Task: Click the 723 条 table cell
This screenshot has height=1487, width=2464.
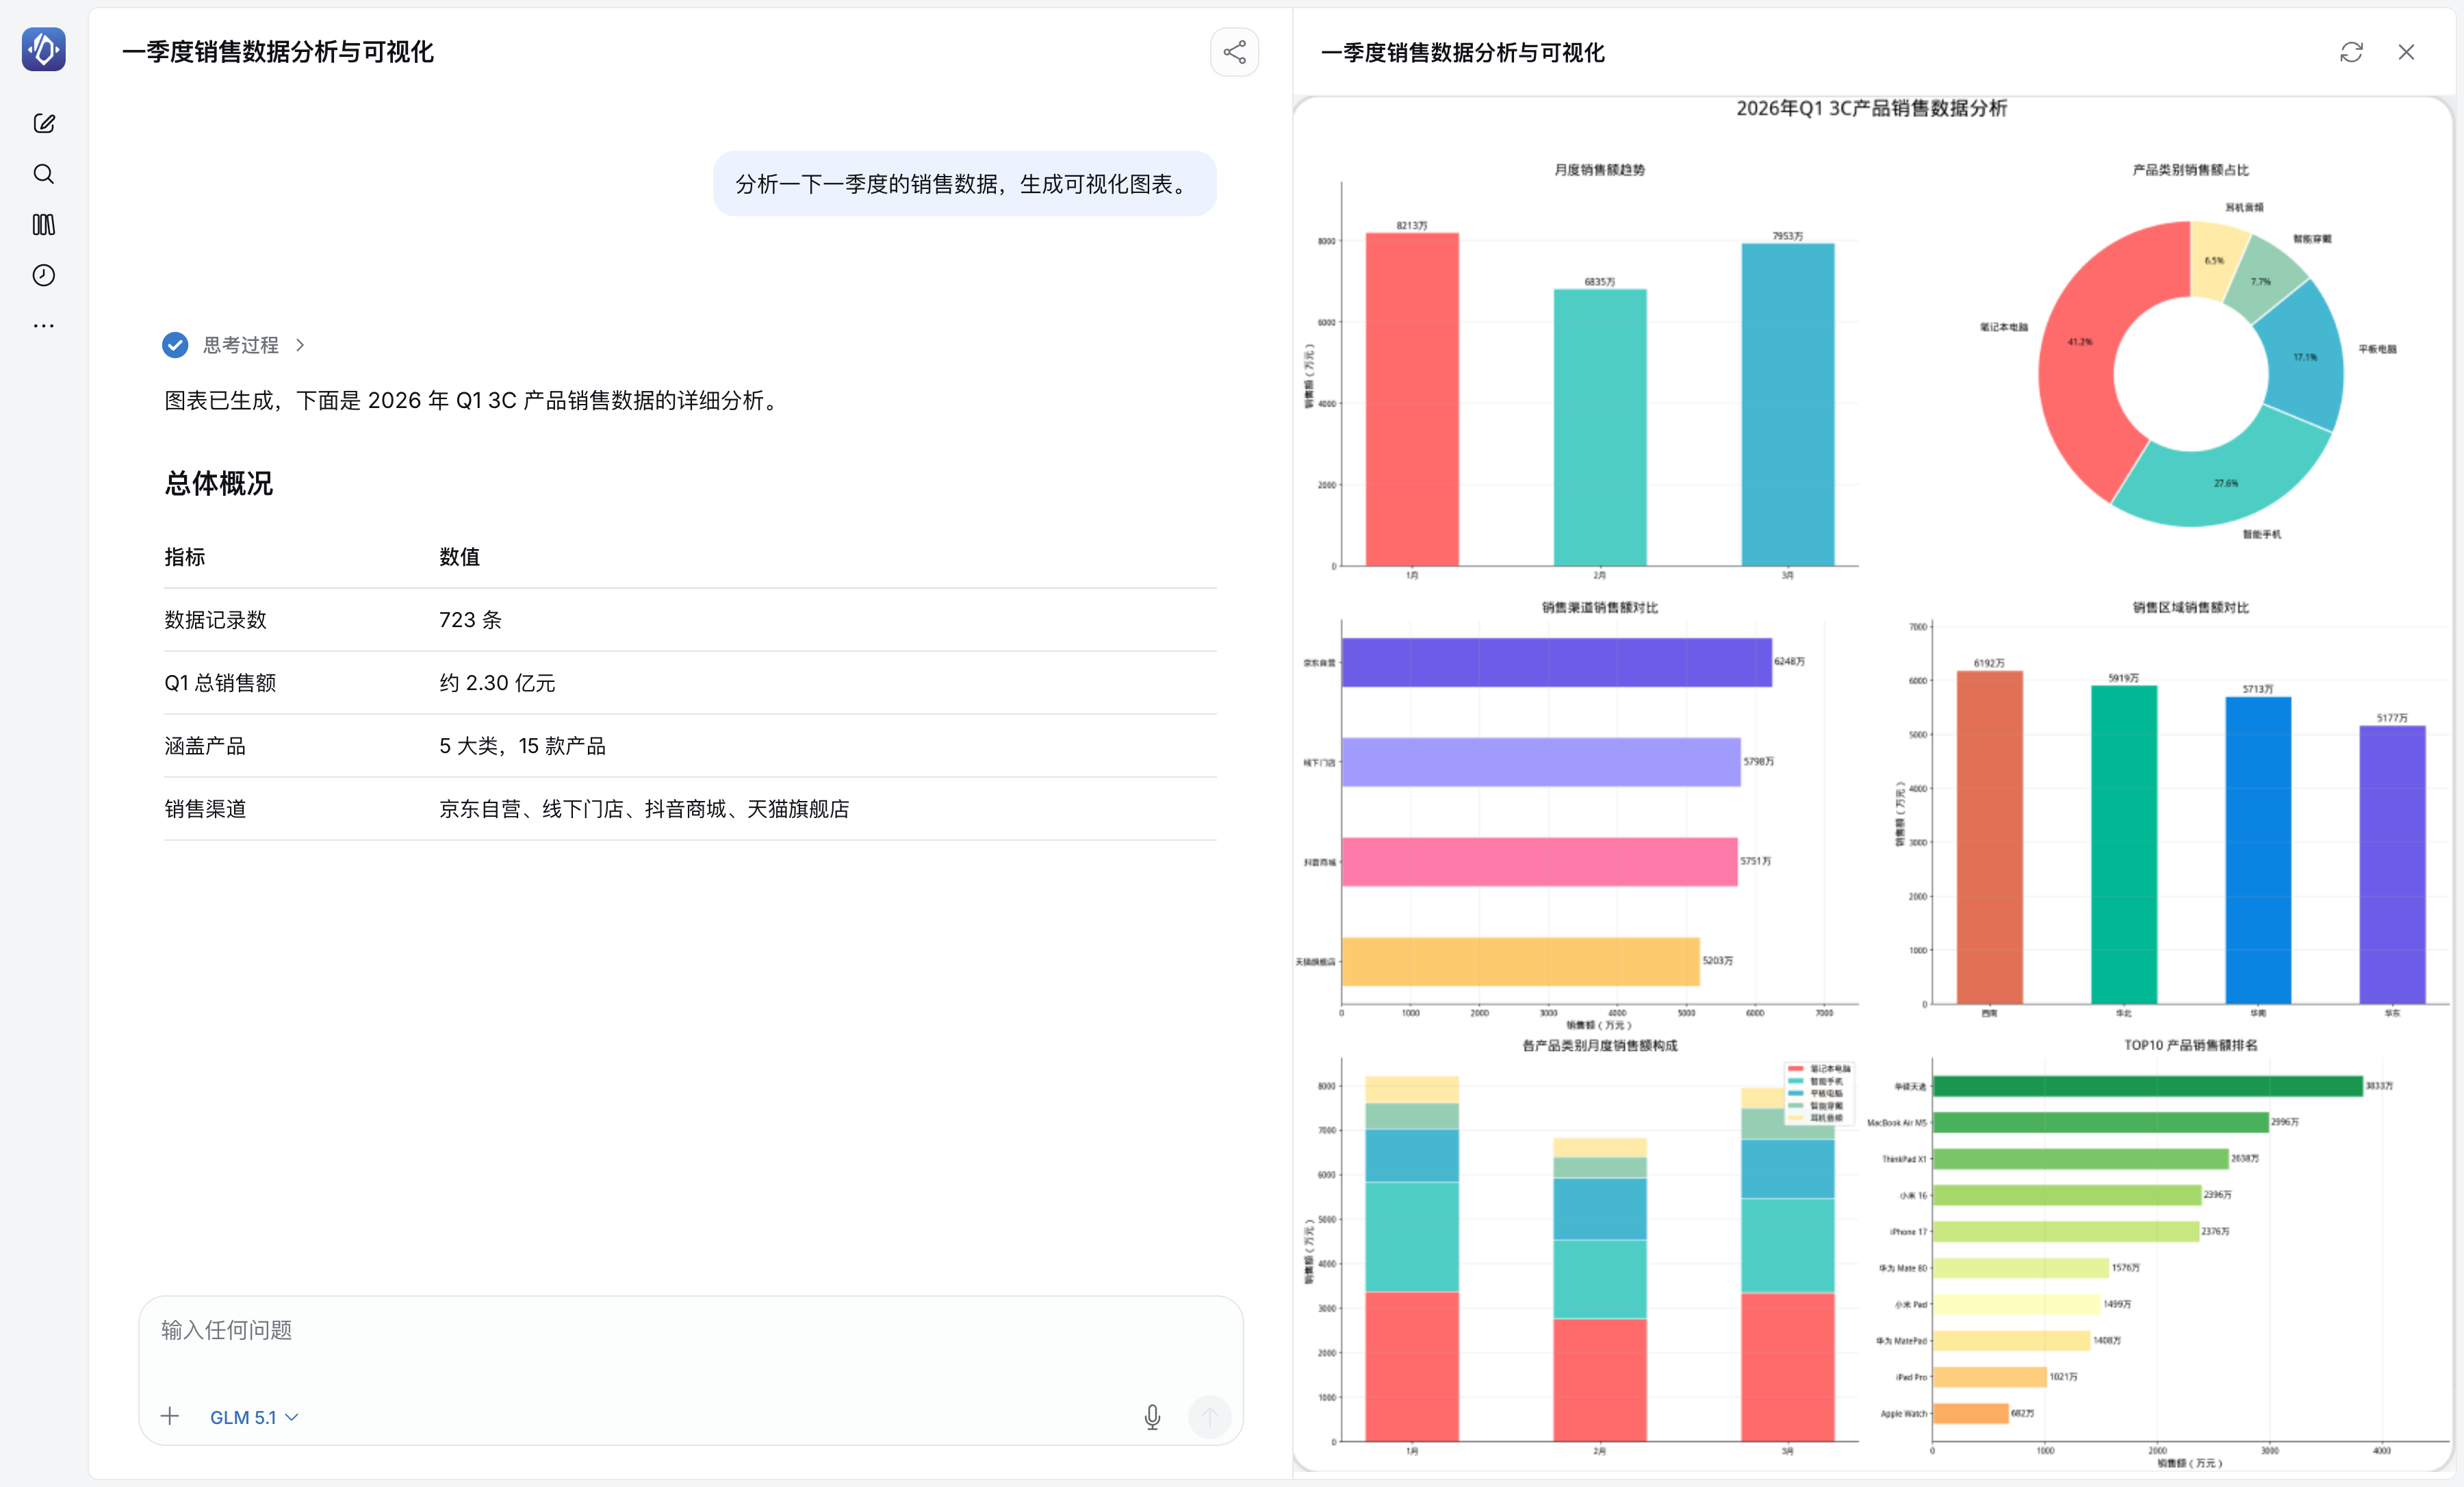Action: point(470,620)
